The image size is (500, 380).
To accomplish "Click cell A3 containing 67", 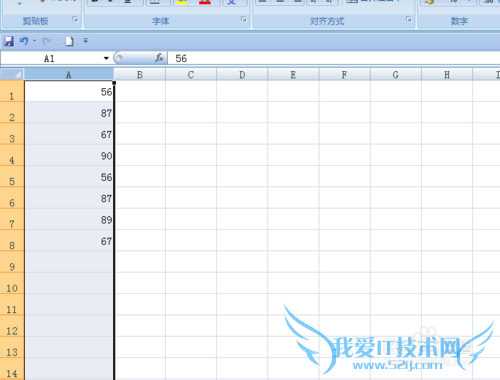I will tap(69, 134).
